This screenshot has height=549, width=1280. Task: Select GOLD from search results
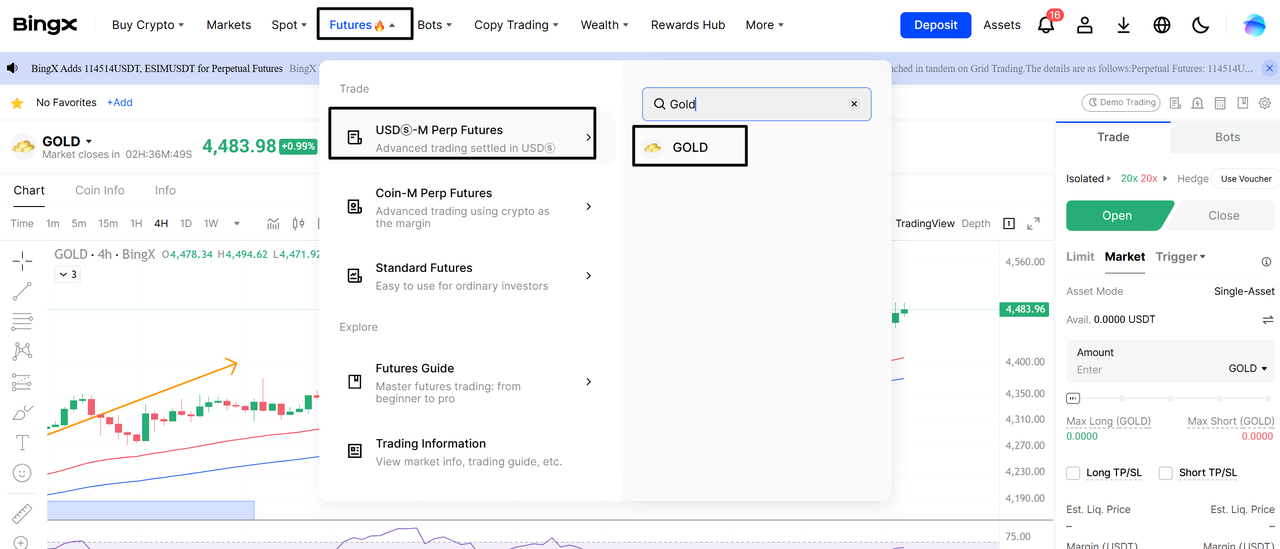point(690,147)
